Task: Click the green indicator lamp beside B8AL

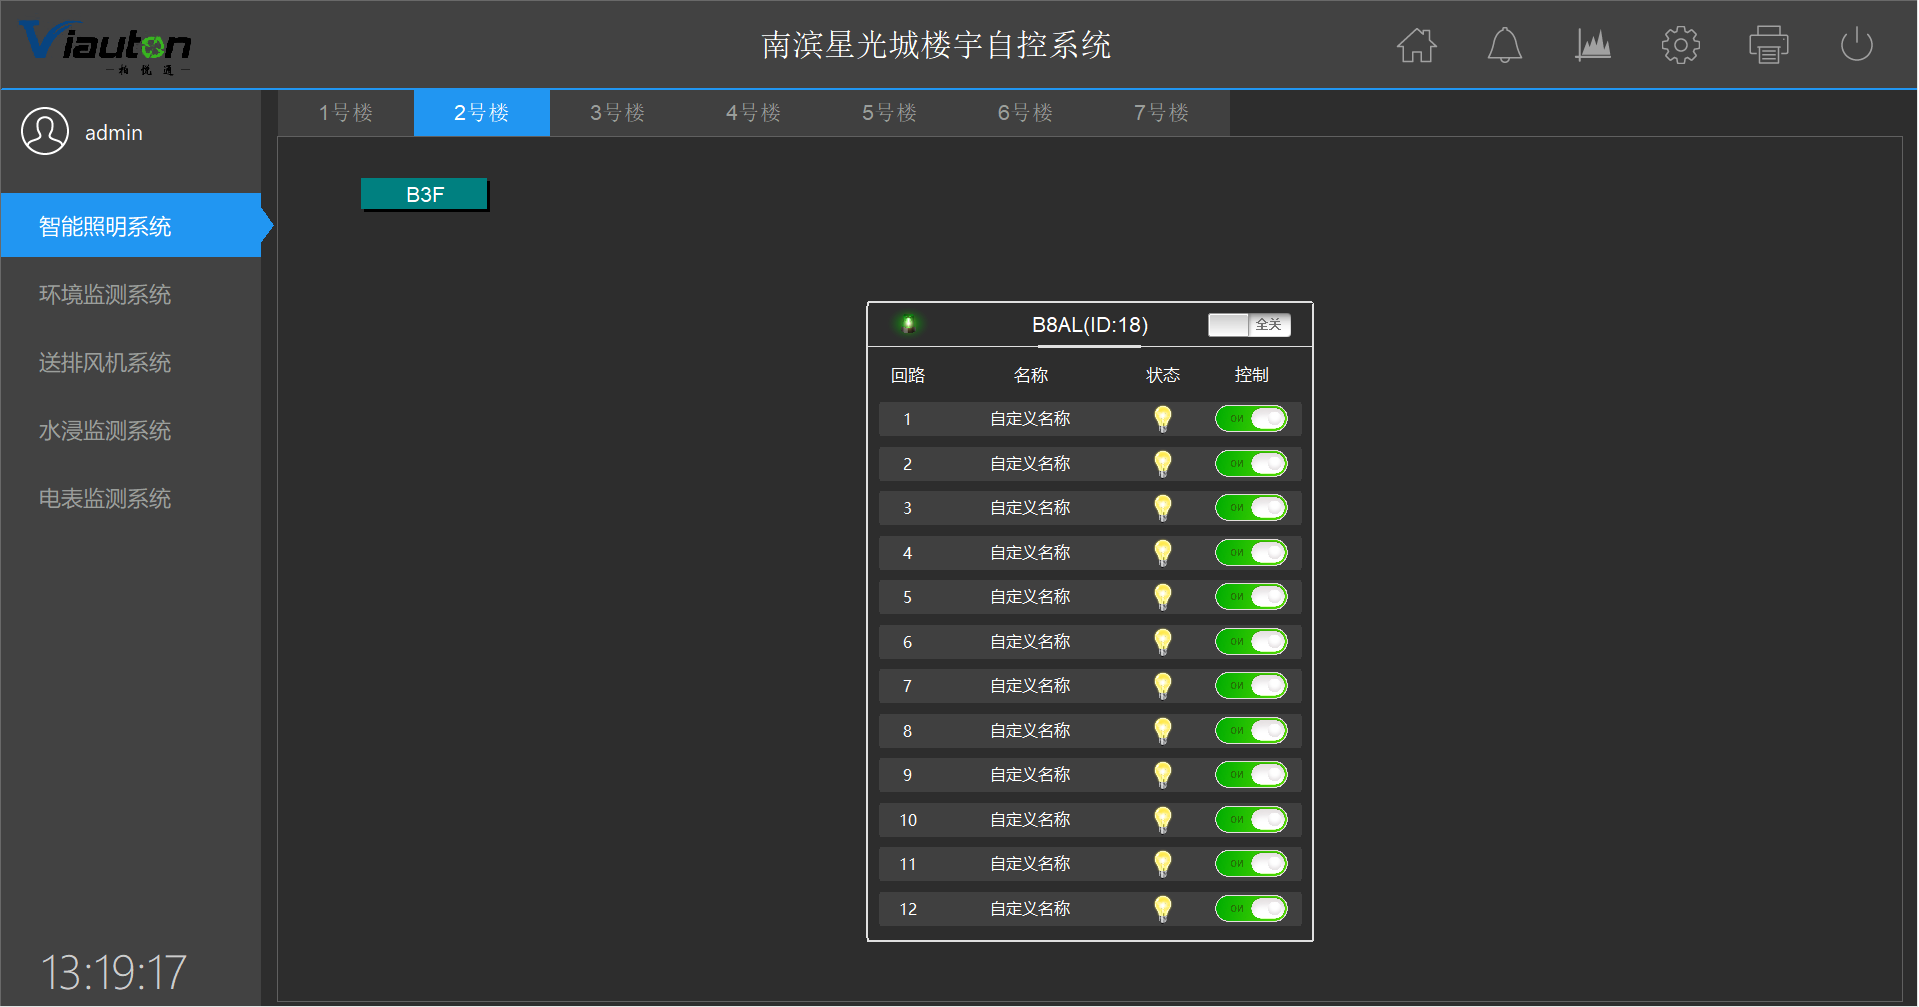Action: pos(908,324)
